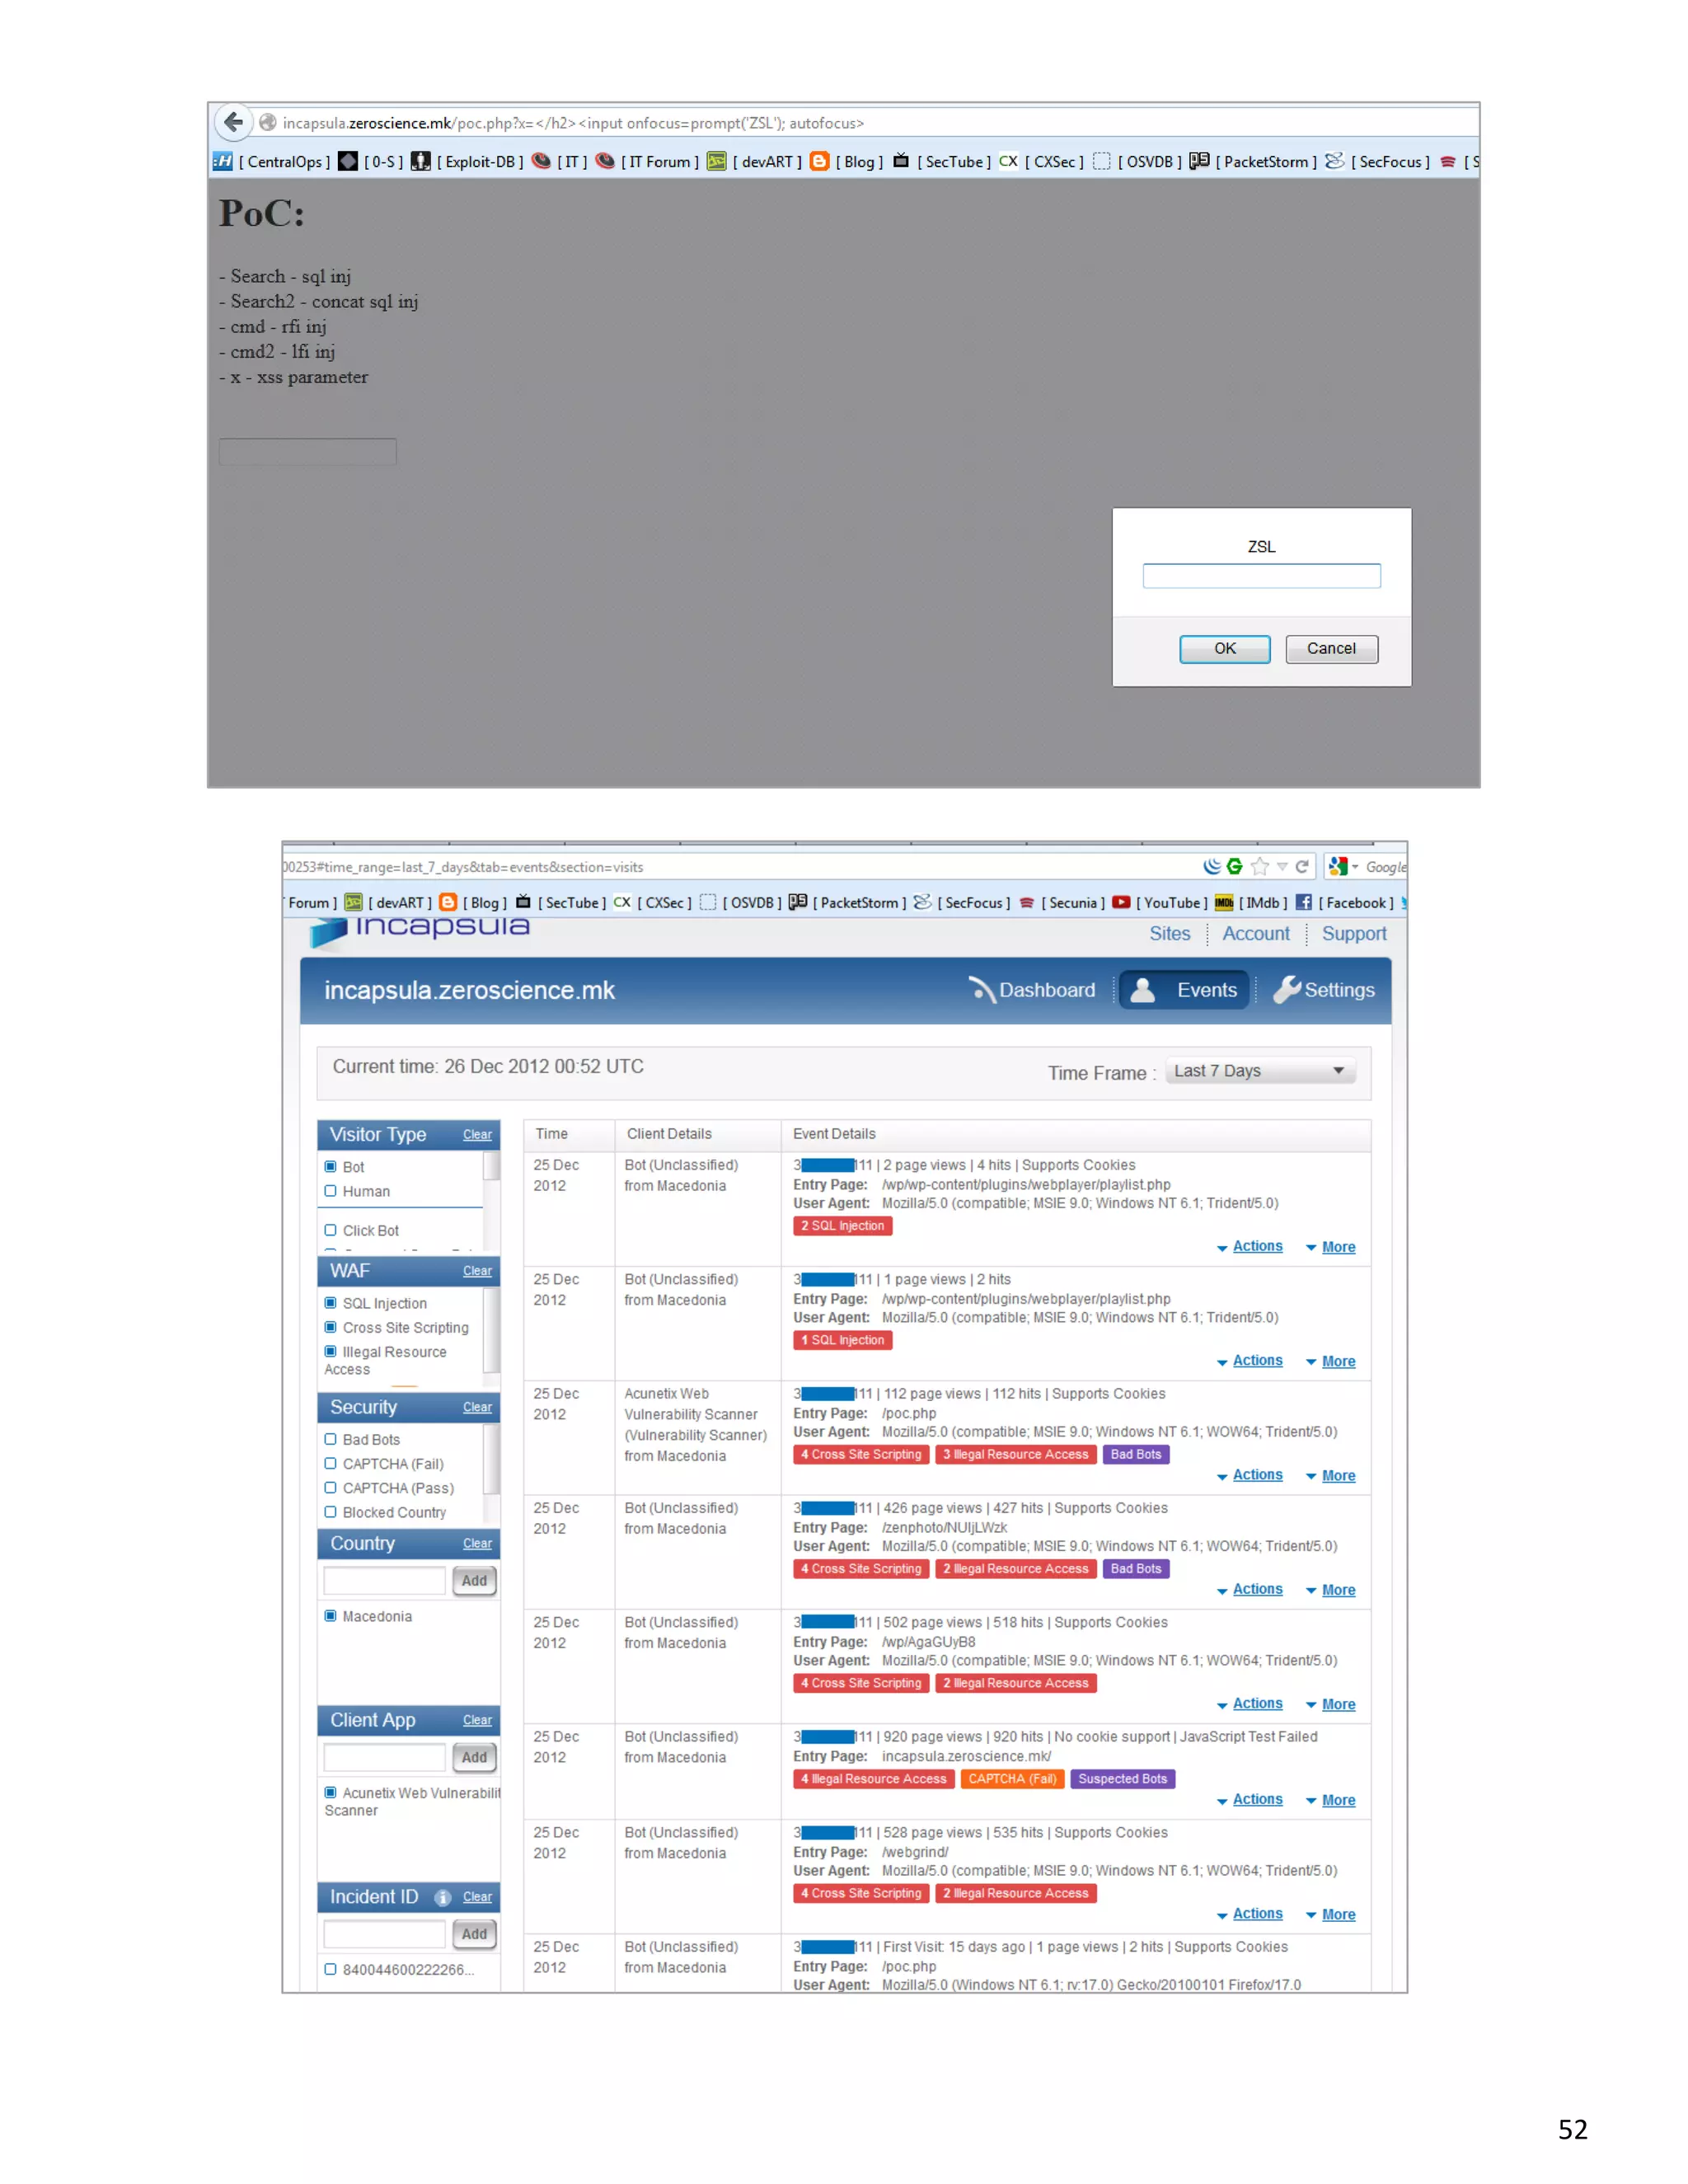Open the Last 7 Days dropdown
The height and width of the screenshot is (2184, 1688).
(x=1259, y=1071)
